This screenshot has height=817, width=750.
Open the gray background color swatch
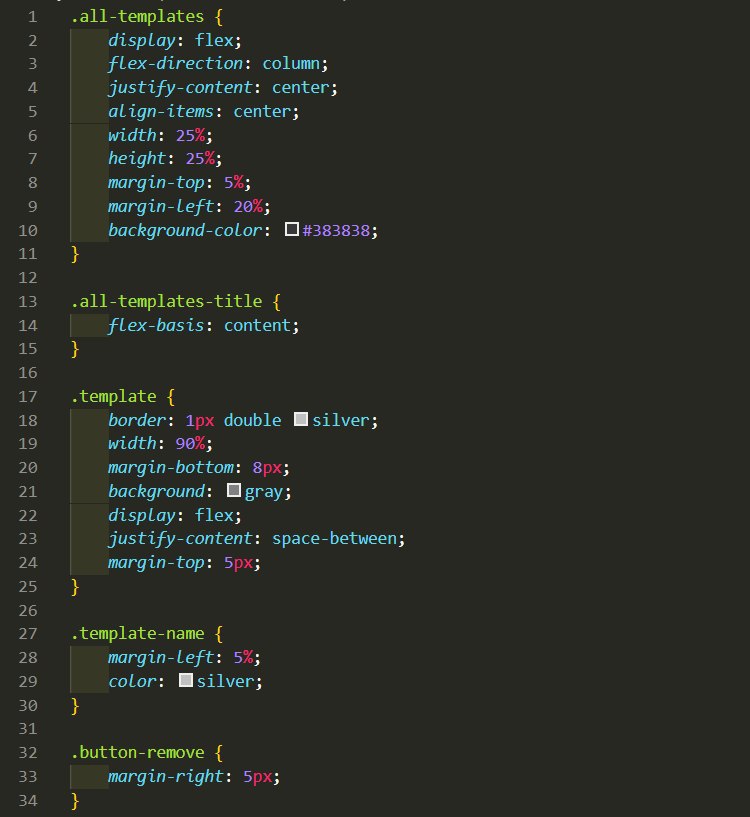pyautogui.click(x=234, y=490)
